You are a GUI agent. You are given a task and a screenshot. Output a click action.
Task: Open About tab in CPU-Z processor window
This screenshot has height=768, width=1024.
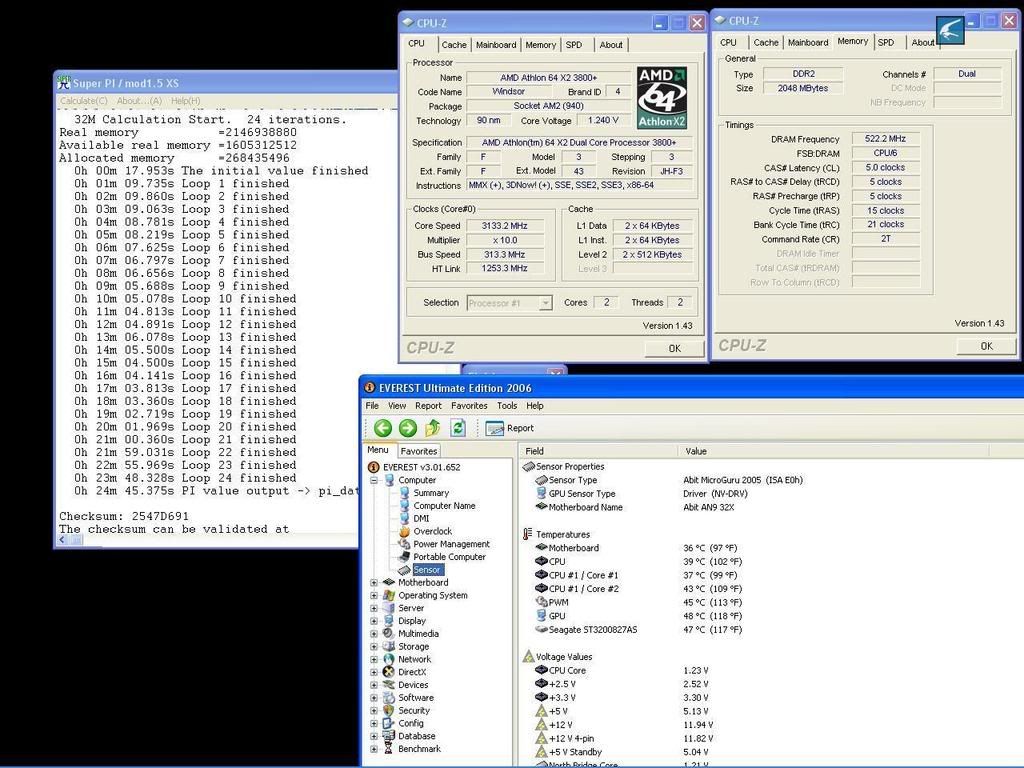(611, 44)
